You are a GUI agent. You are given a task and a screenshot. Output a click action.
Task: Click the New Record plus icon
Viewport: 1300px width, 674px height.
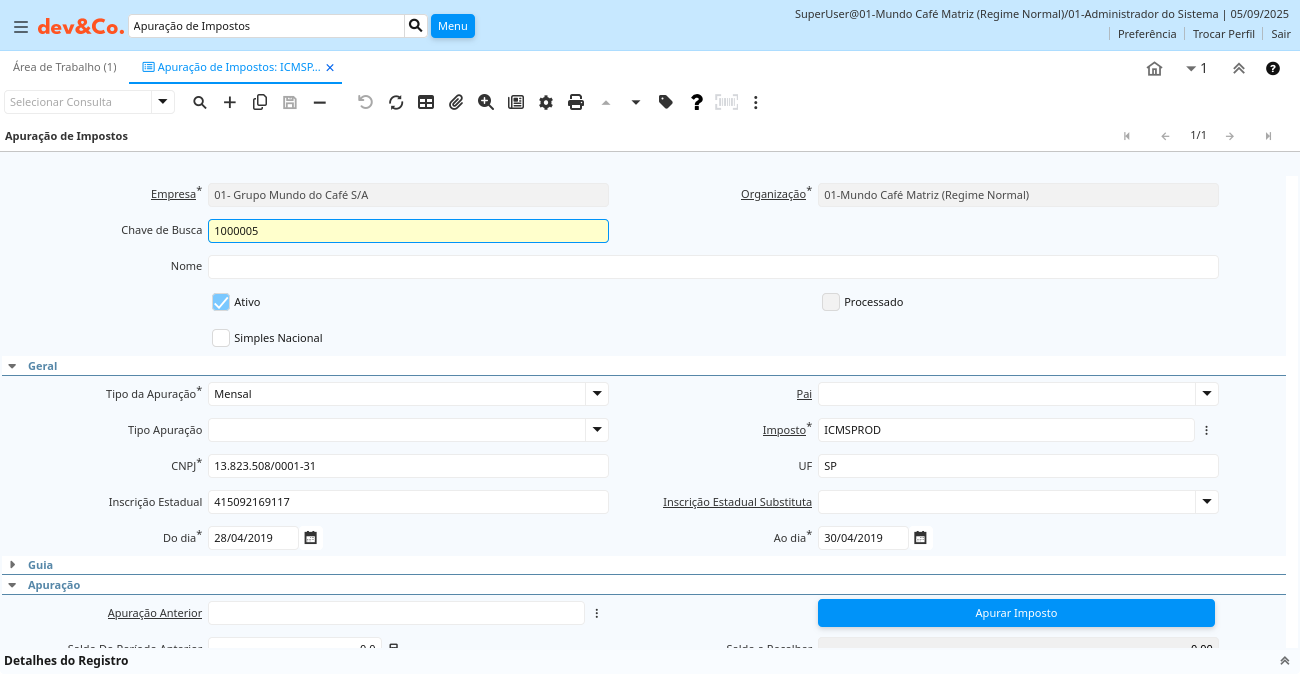230,102
